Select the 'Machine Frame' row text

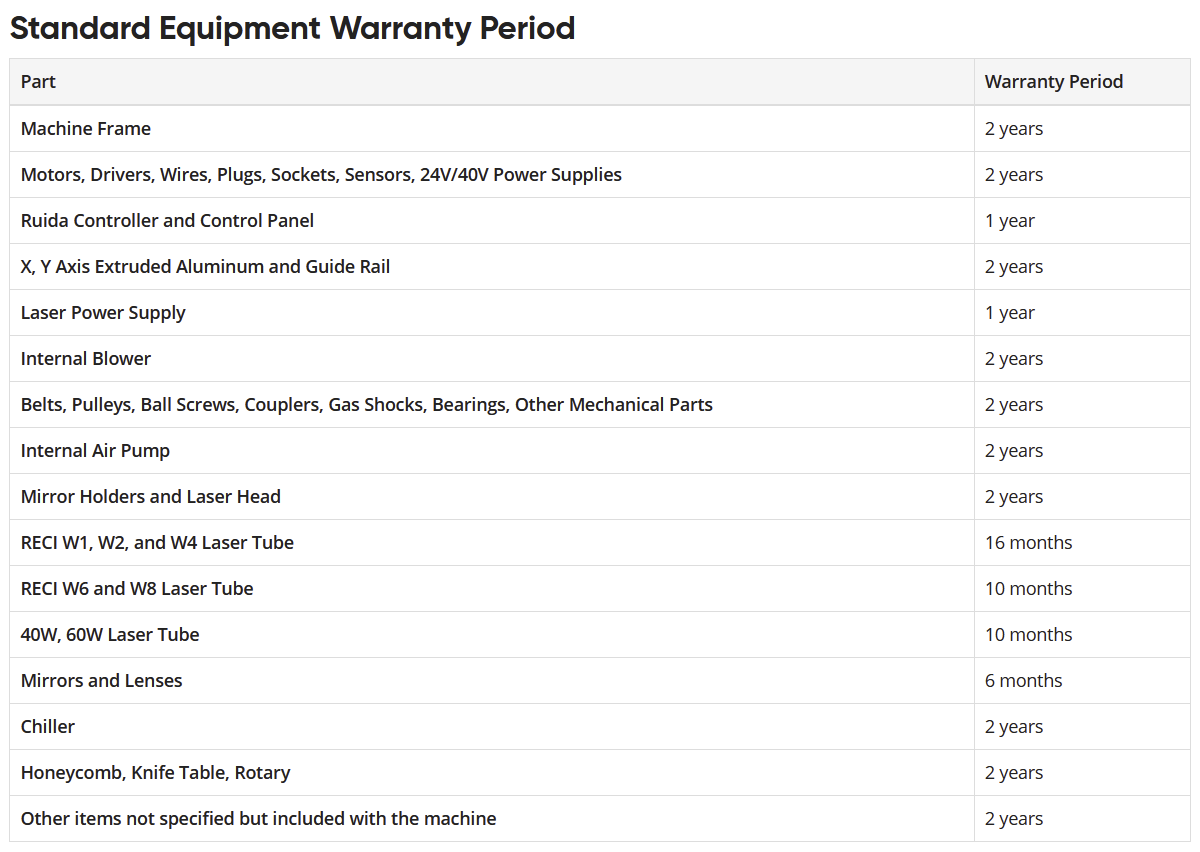(x=86, y=129)
